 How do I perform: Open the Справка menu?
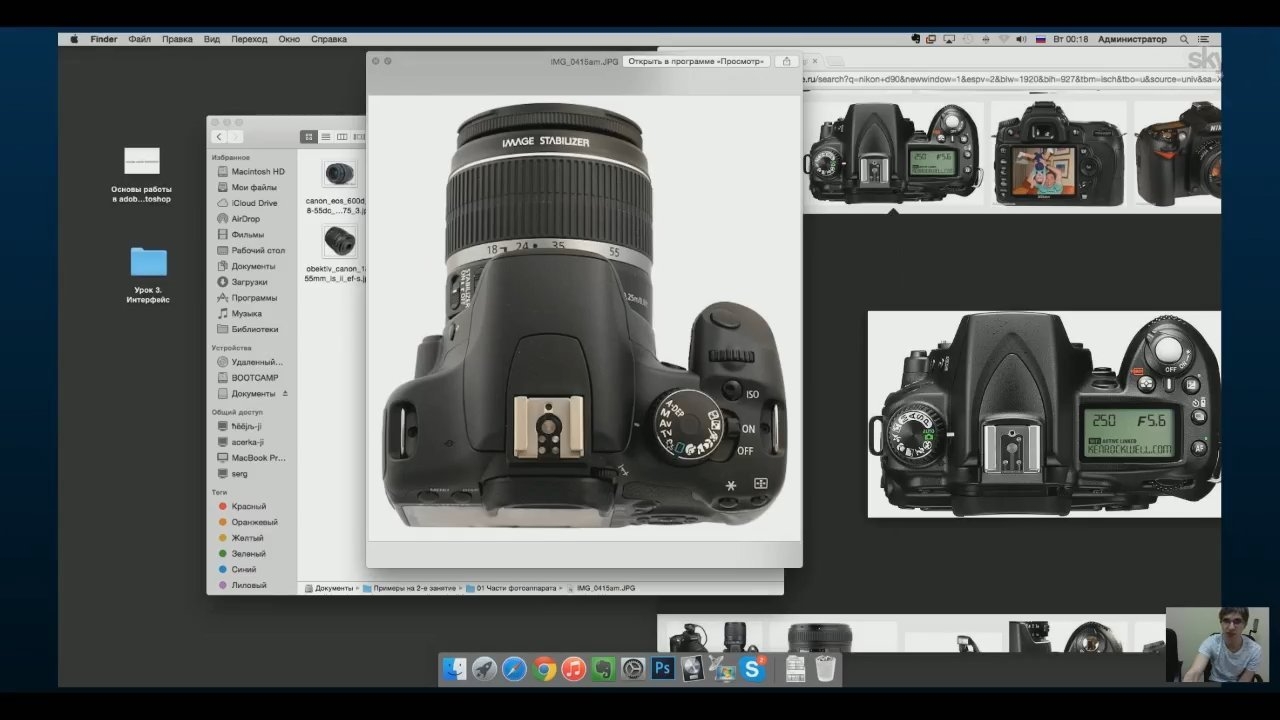point(329,39)
